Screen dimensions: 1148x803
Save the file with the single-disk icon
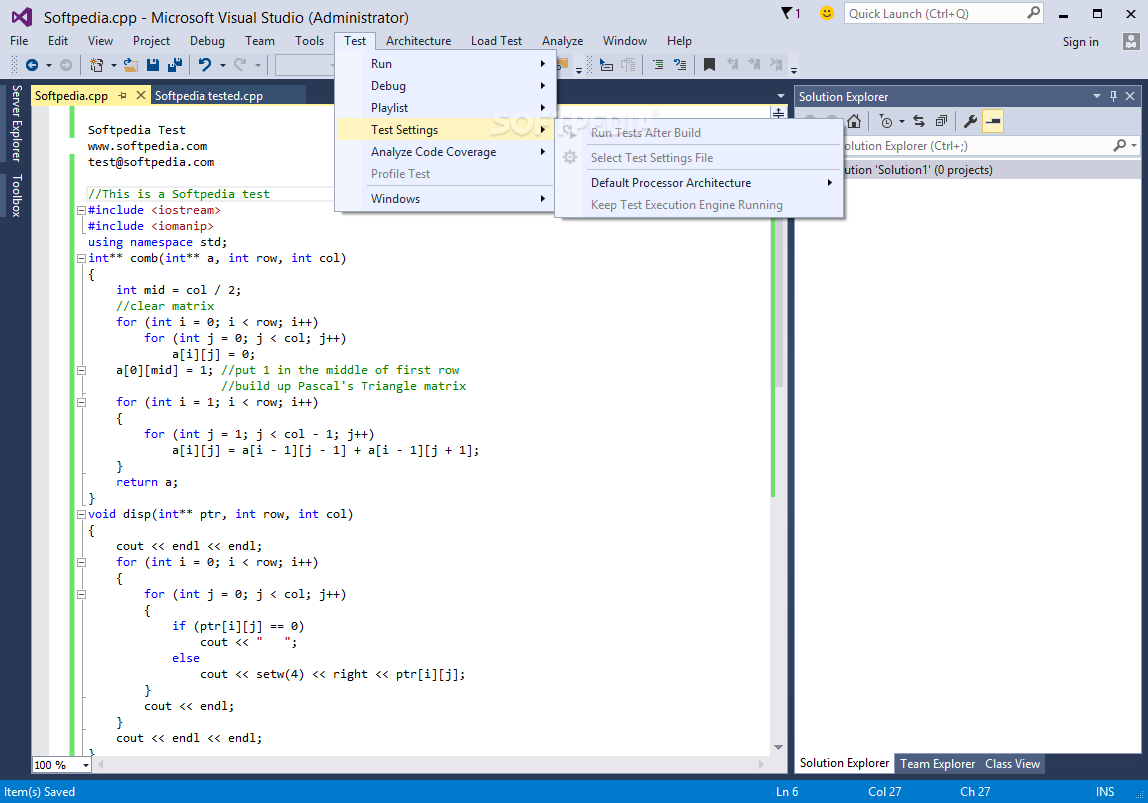pos(153,65)
